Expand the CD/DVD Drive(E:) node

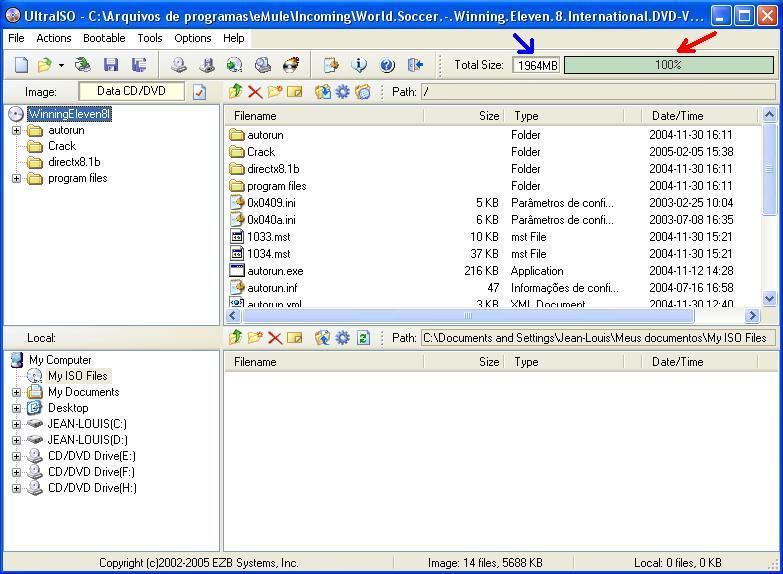[16, 456]
